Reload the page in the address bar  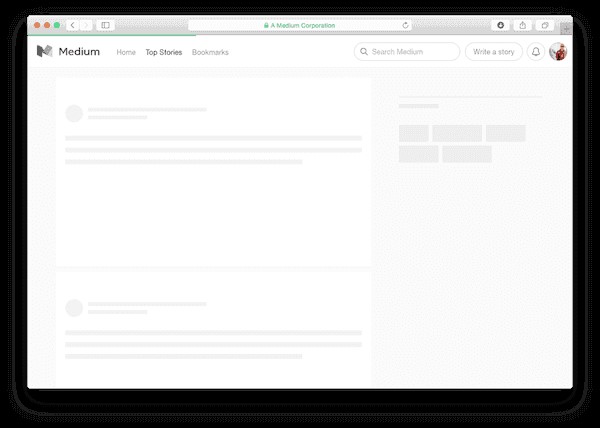[406, 25]
